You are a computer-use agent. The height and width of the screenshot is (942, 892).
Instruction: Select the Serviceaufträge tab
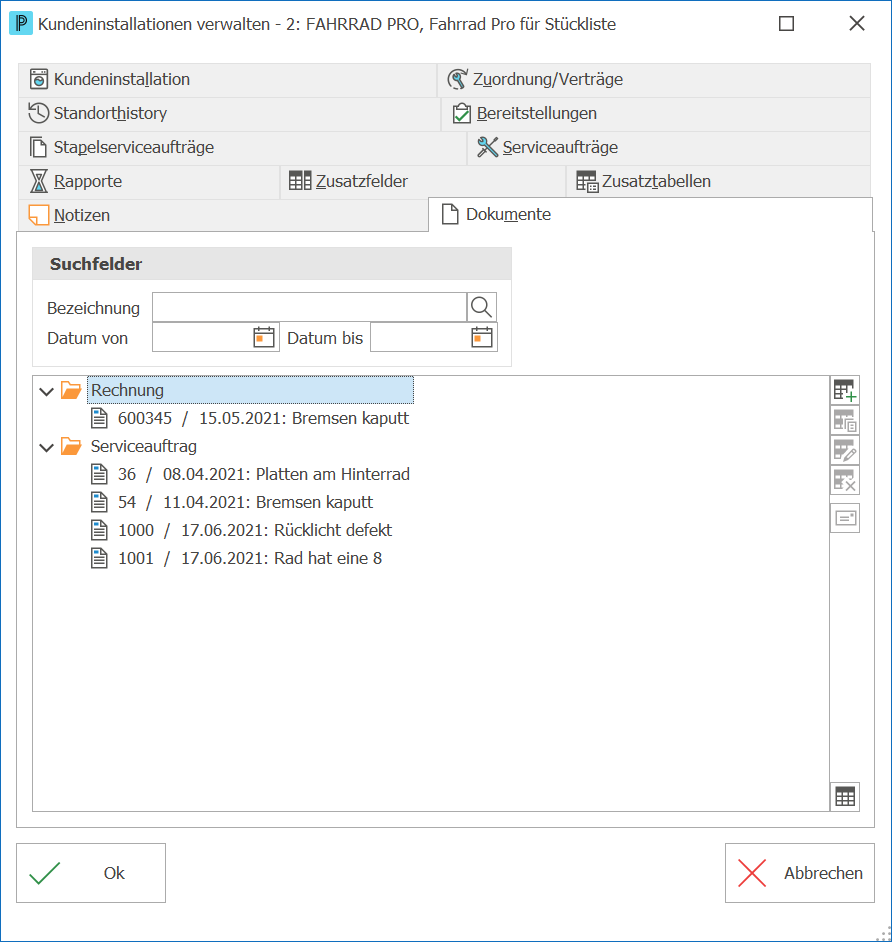pyautogui.click(x=669, y=148)
